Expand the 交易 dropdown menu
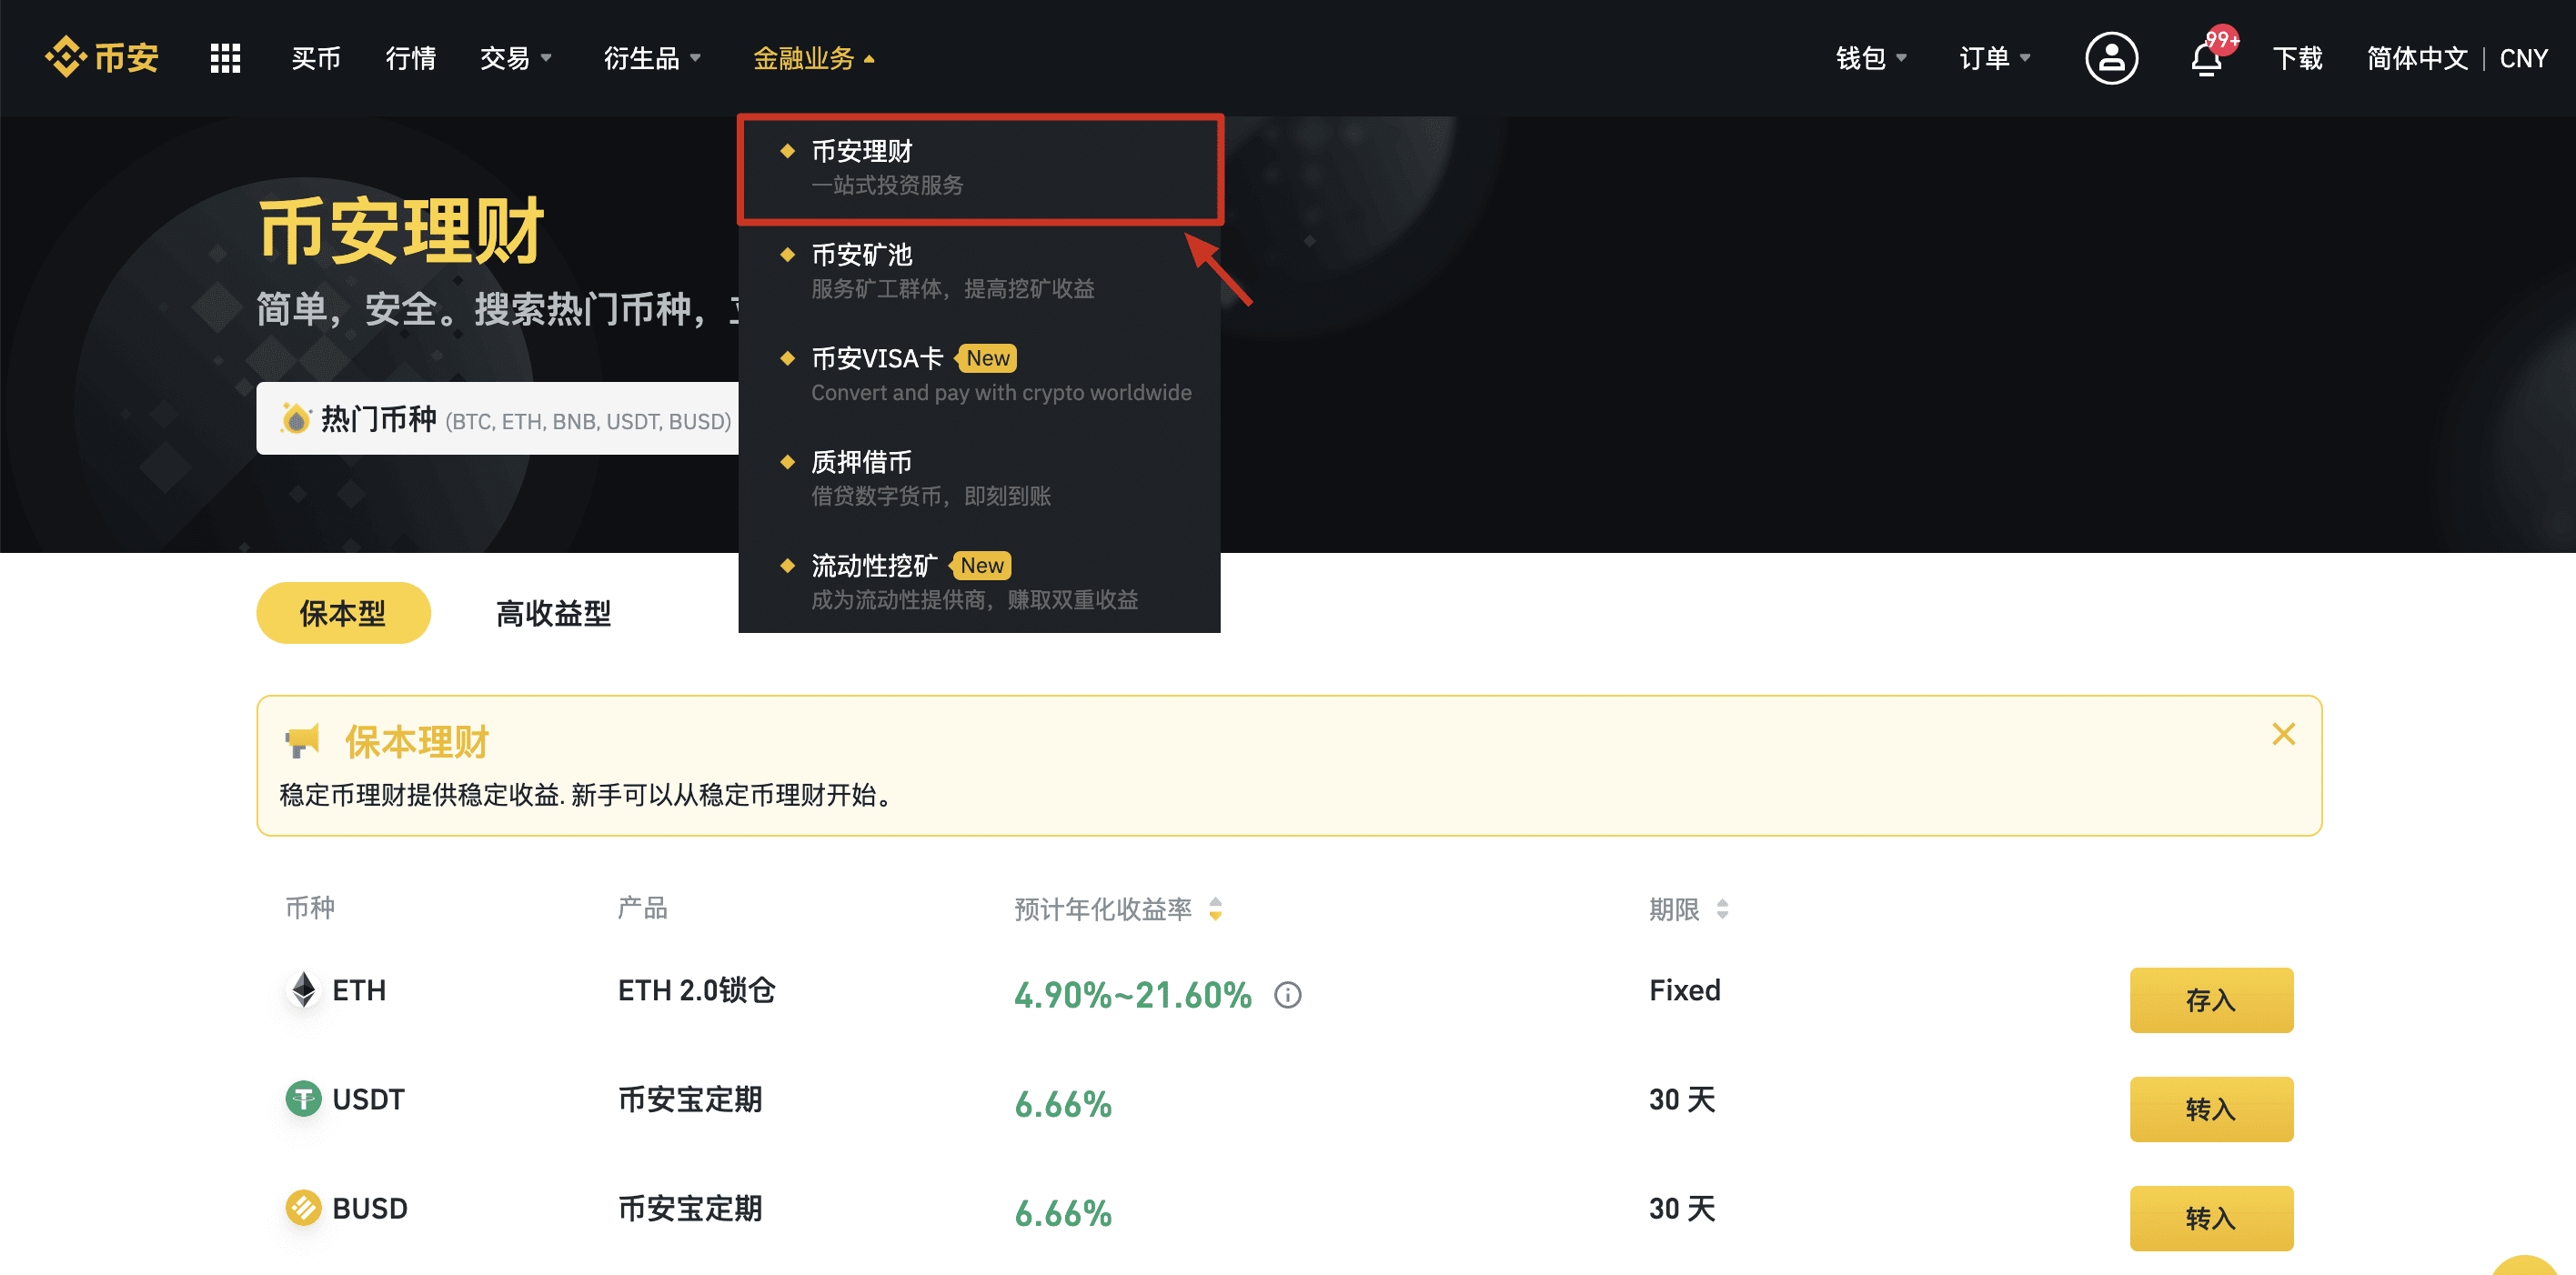 (x=516, y=58)
